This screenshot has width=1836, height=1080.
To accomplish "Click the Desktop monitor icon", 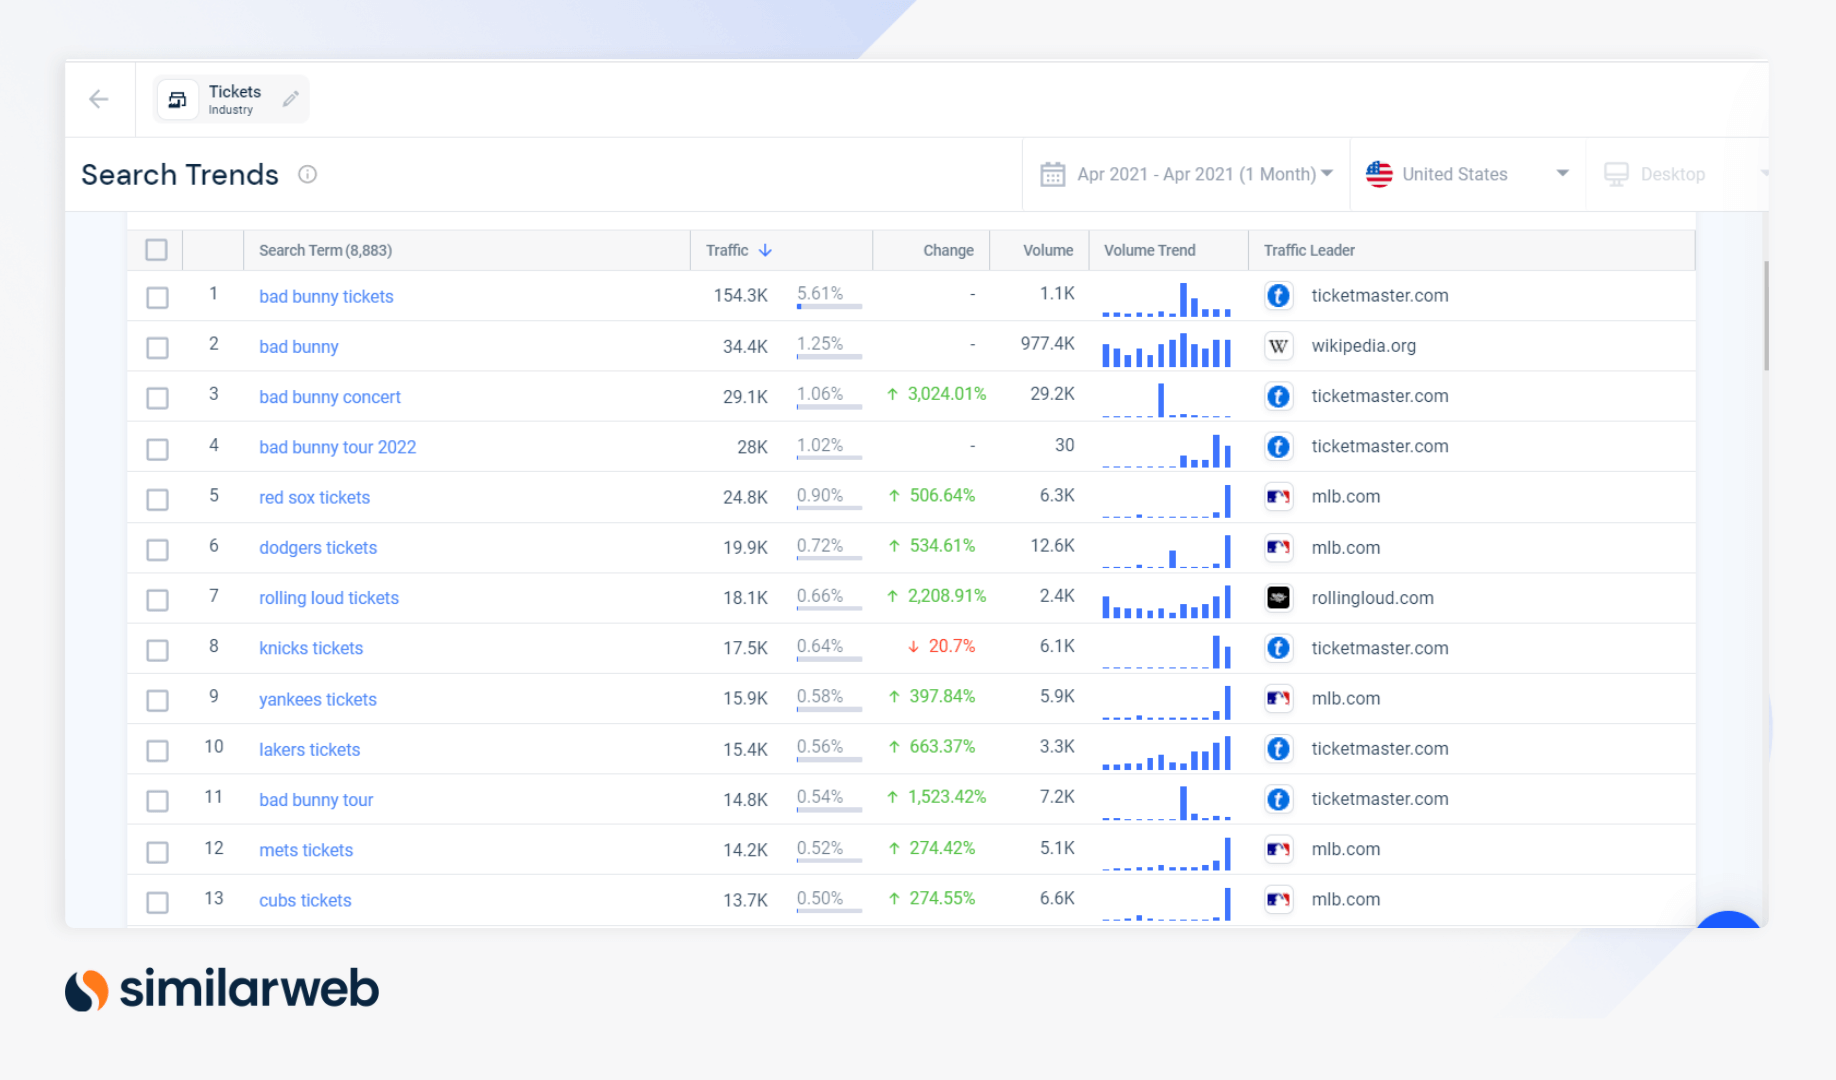I will [x=1616, y=174].
